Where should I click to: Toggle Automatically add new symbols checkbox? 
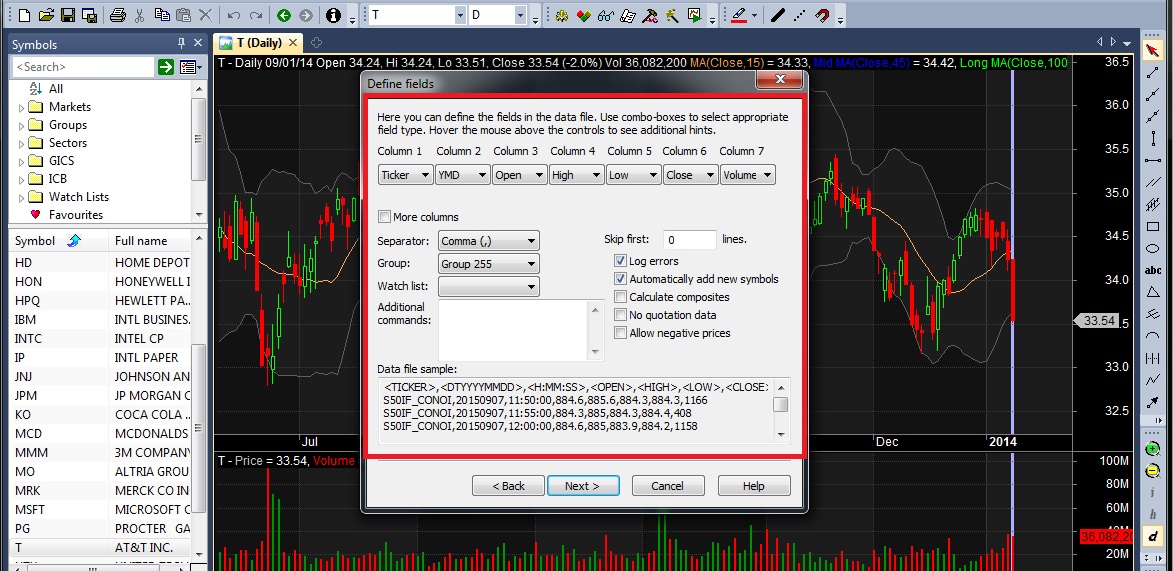(x=620, y=279)
